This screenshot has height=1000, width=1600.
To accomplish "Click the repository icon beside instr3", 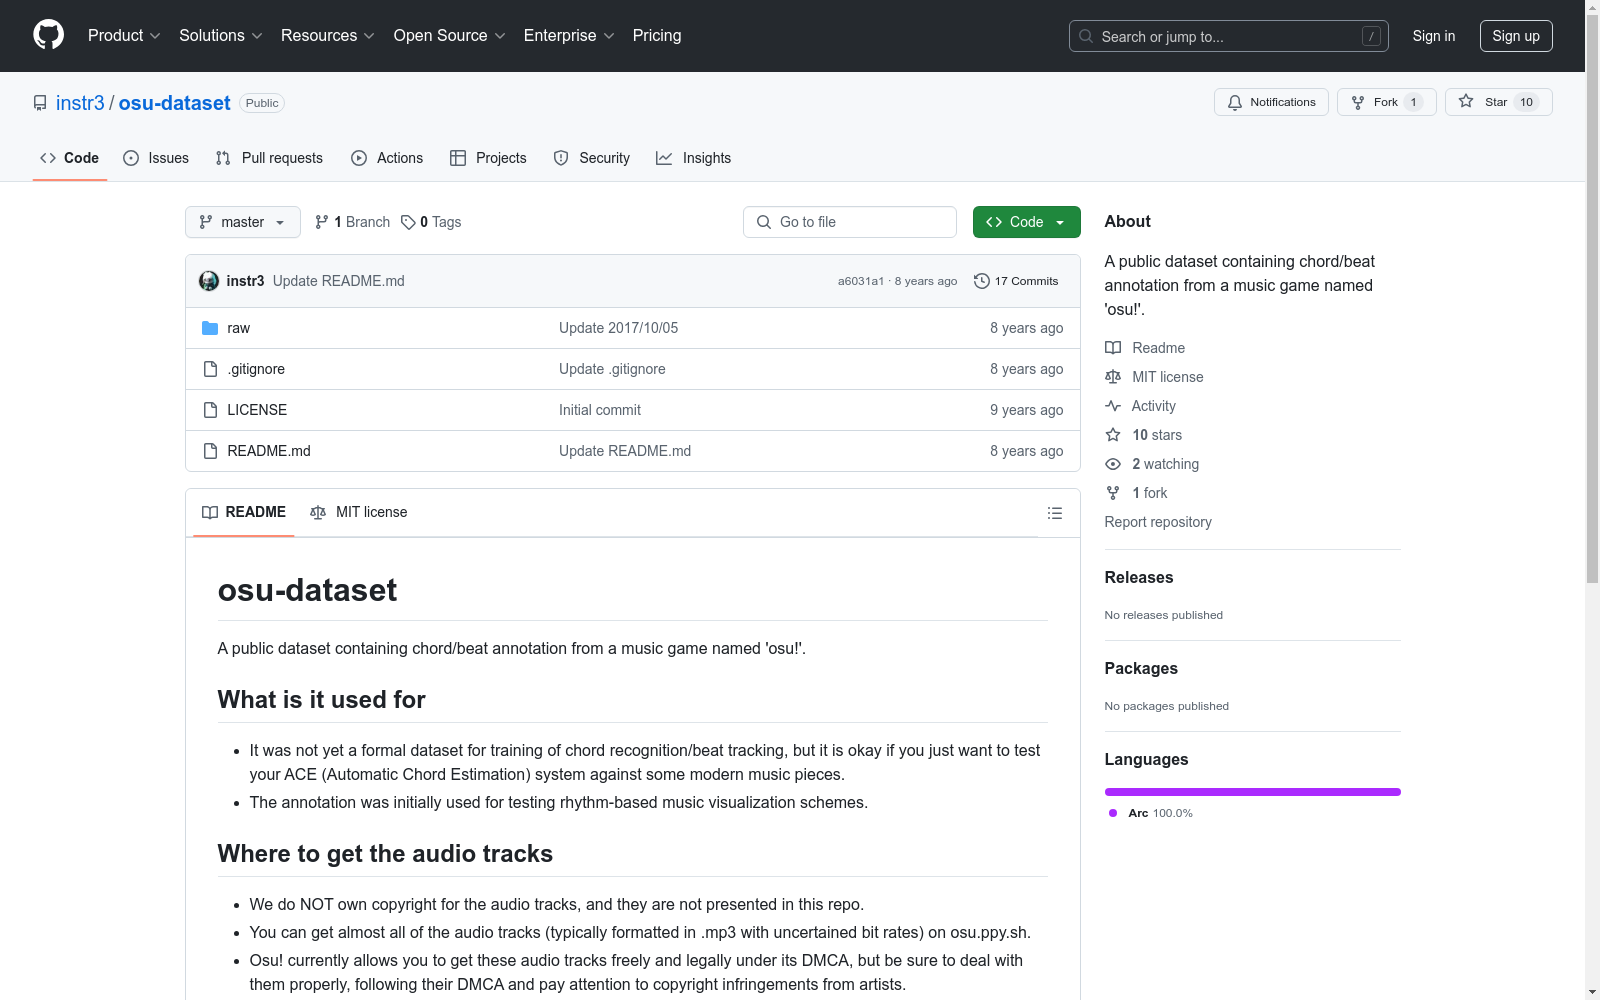I will tap(40, 103).
